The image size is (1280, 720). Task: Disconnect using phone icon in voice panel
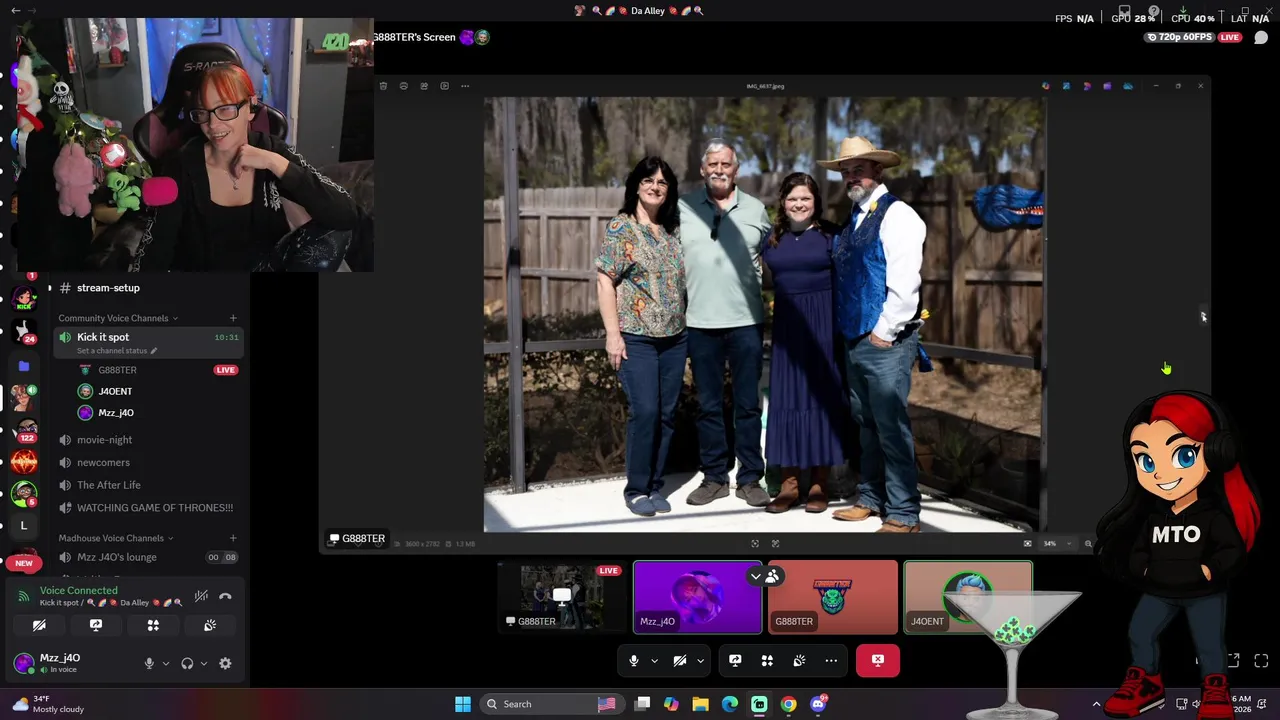pos(226,596)
